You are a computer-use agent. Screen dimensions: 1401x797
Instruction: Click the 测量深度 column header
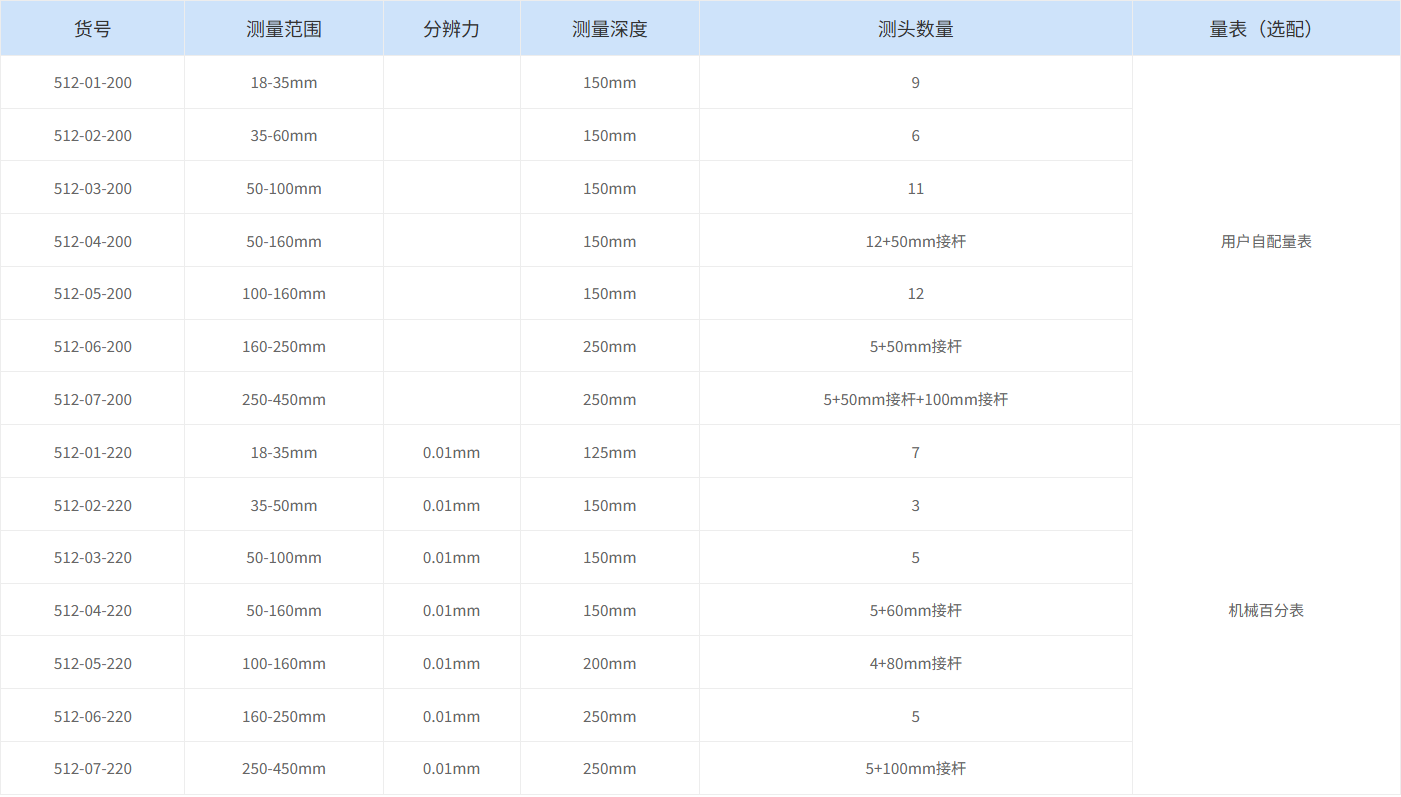tap(609, 28)
